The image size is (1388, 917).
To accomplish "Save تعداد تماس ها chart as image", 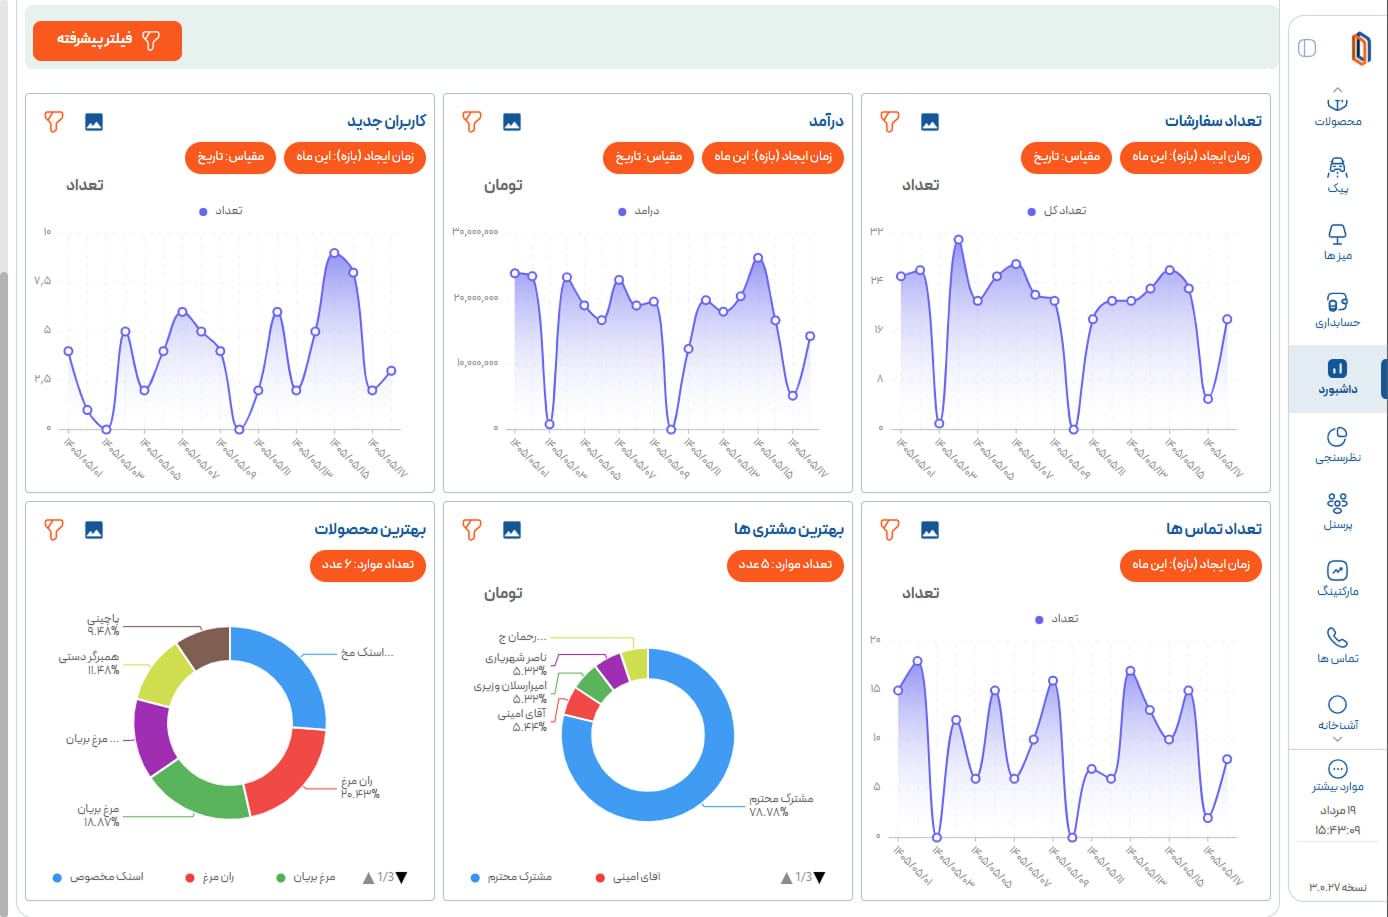I will click(x=930, y=530).
